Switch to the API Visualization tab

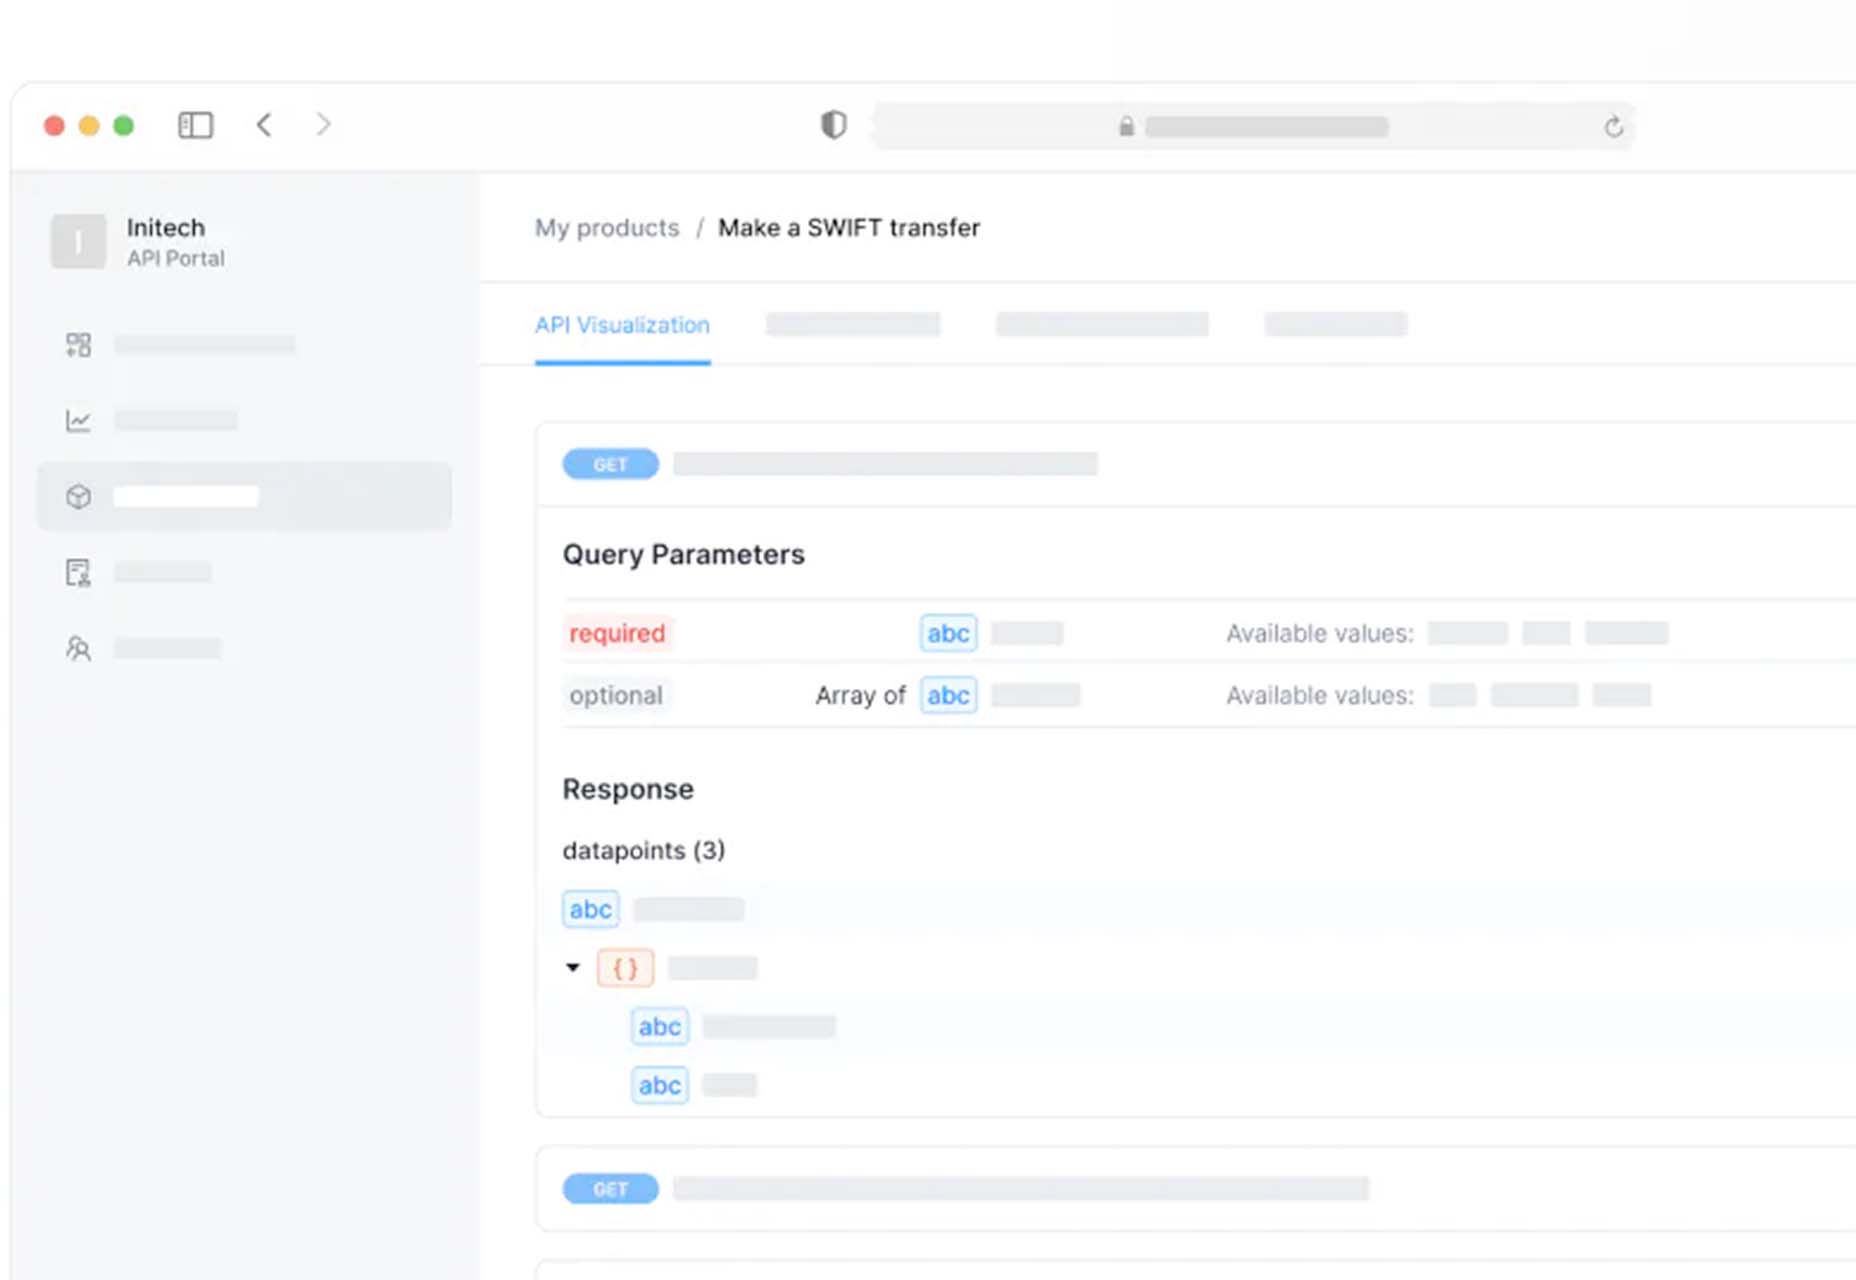pyautogui.click(x=622, y=325)
